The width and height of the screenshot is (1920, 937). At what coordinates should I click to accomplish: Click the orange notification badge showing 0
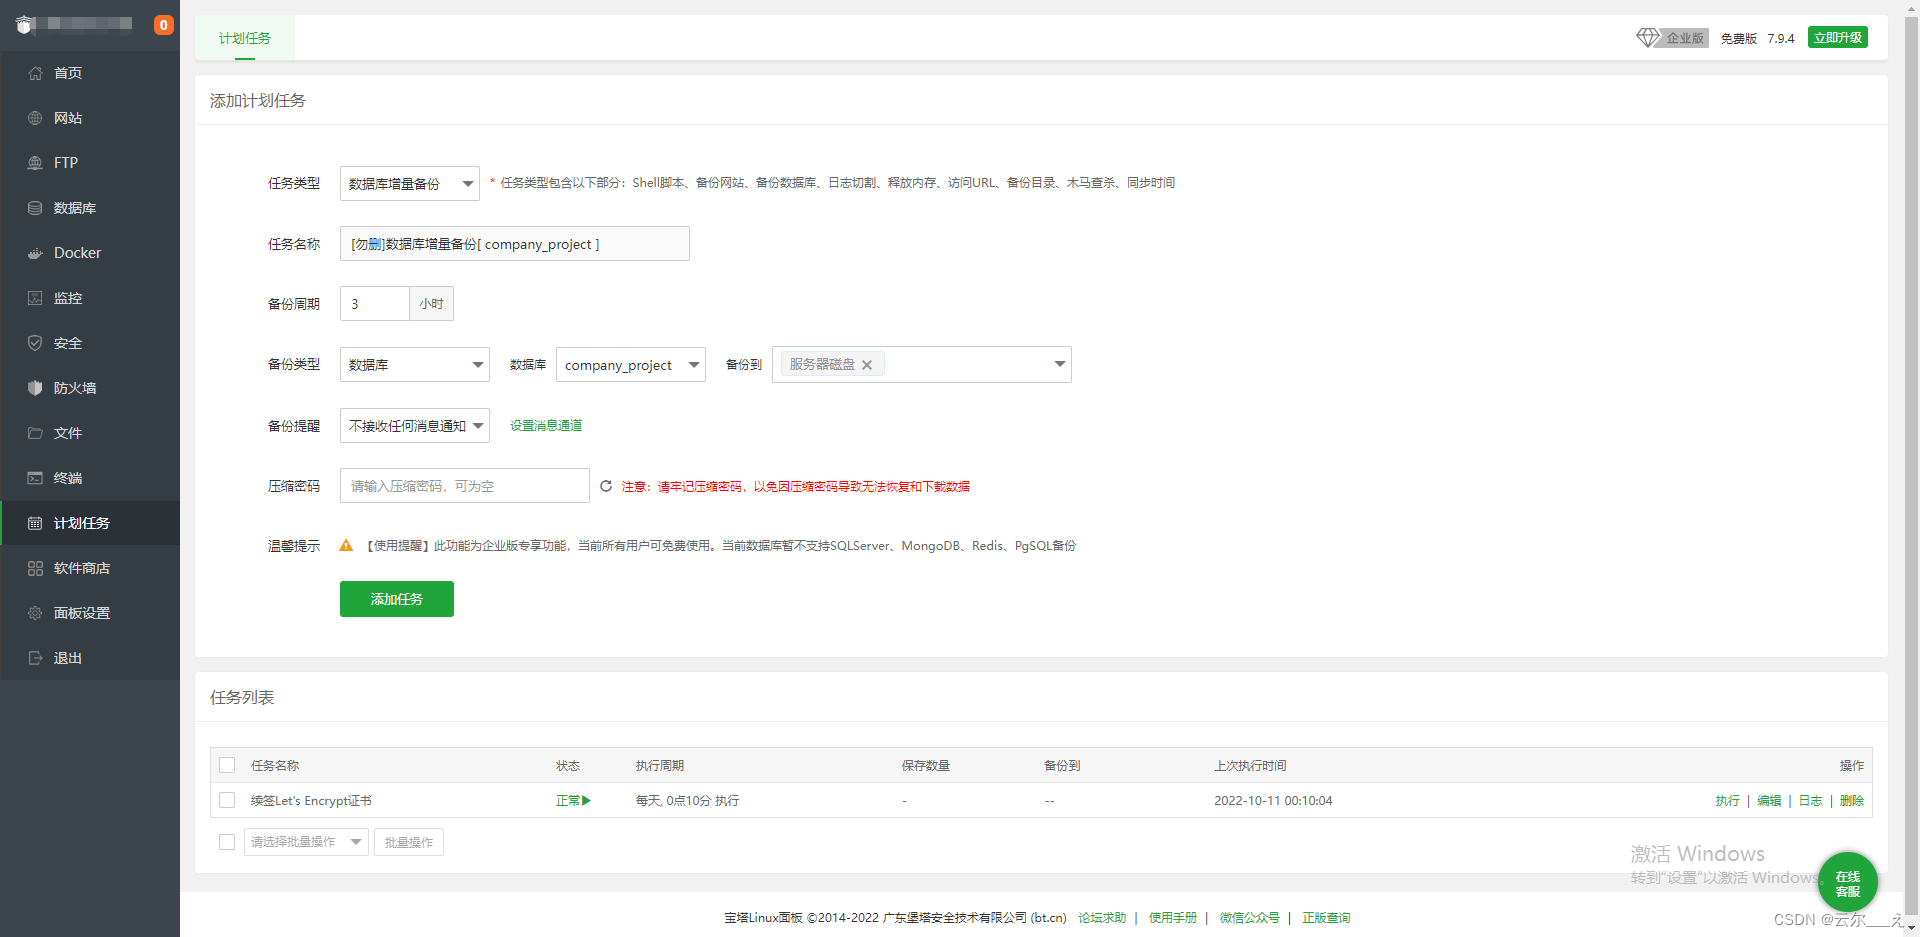pos(164,25)
